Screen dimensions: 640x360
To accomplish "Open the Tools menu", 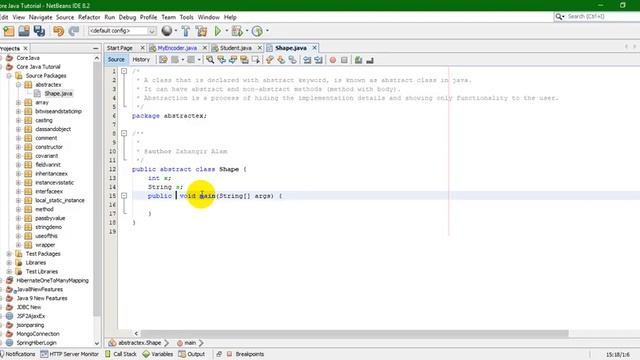I will click(187, 17).
